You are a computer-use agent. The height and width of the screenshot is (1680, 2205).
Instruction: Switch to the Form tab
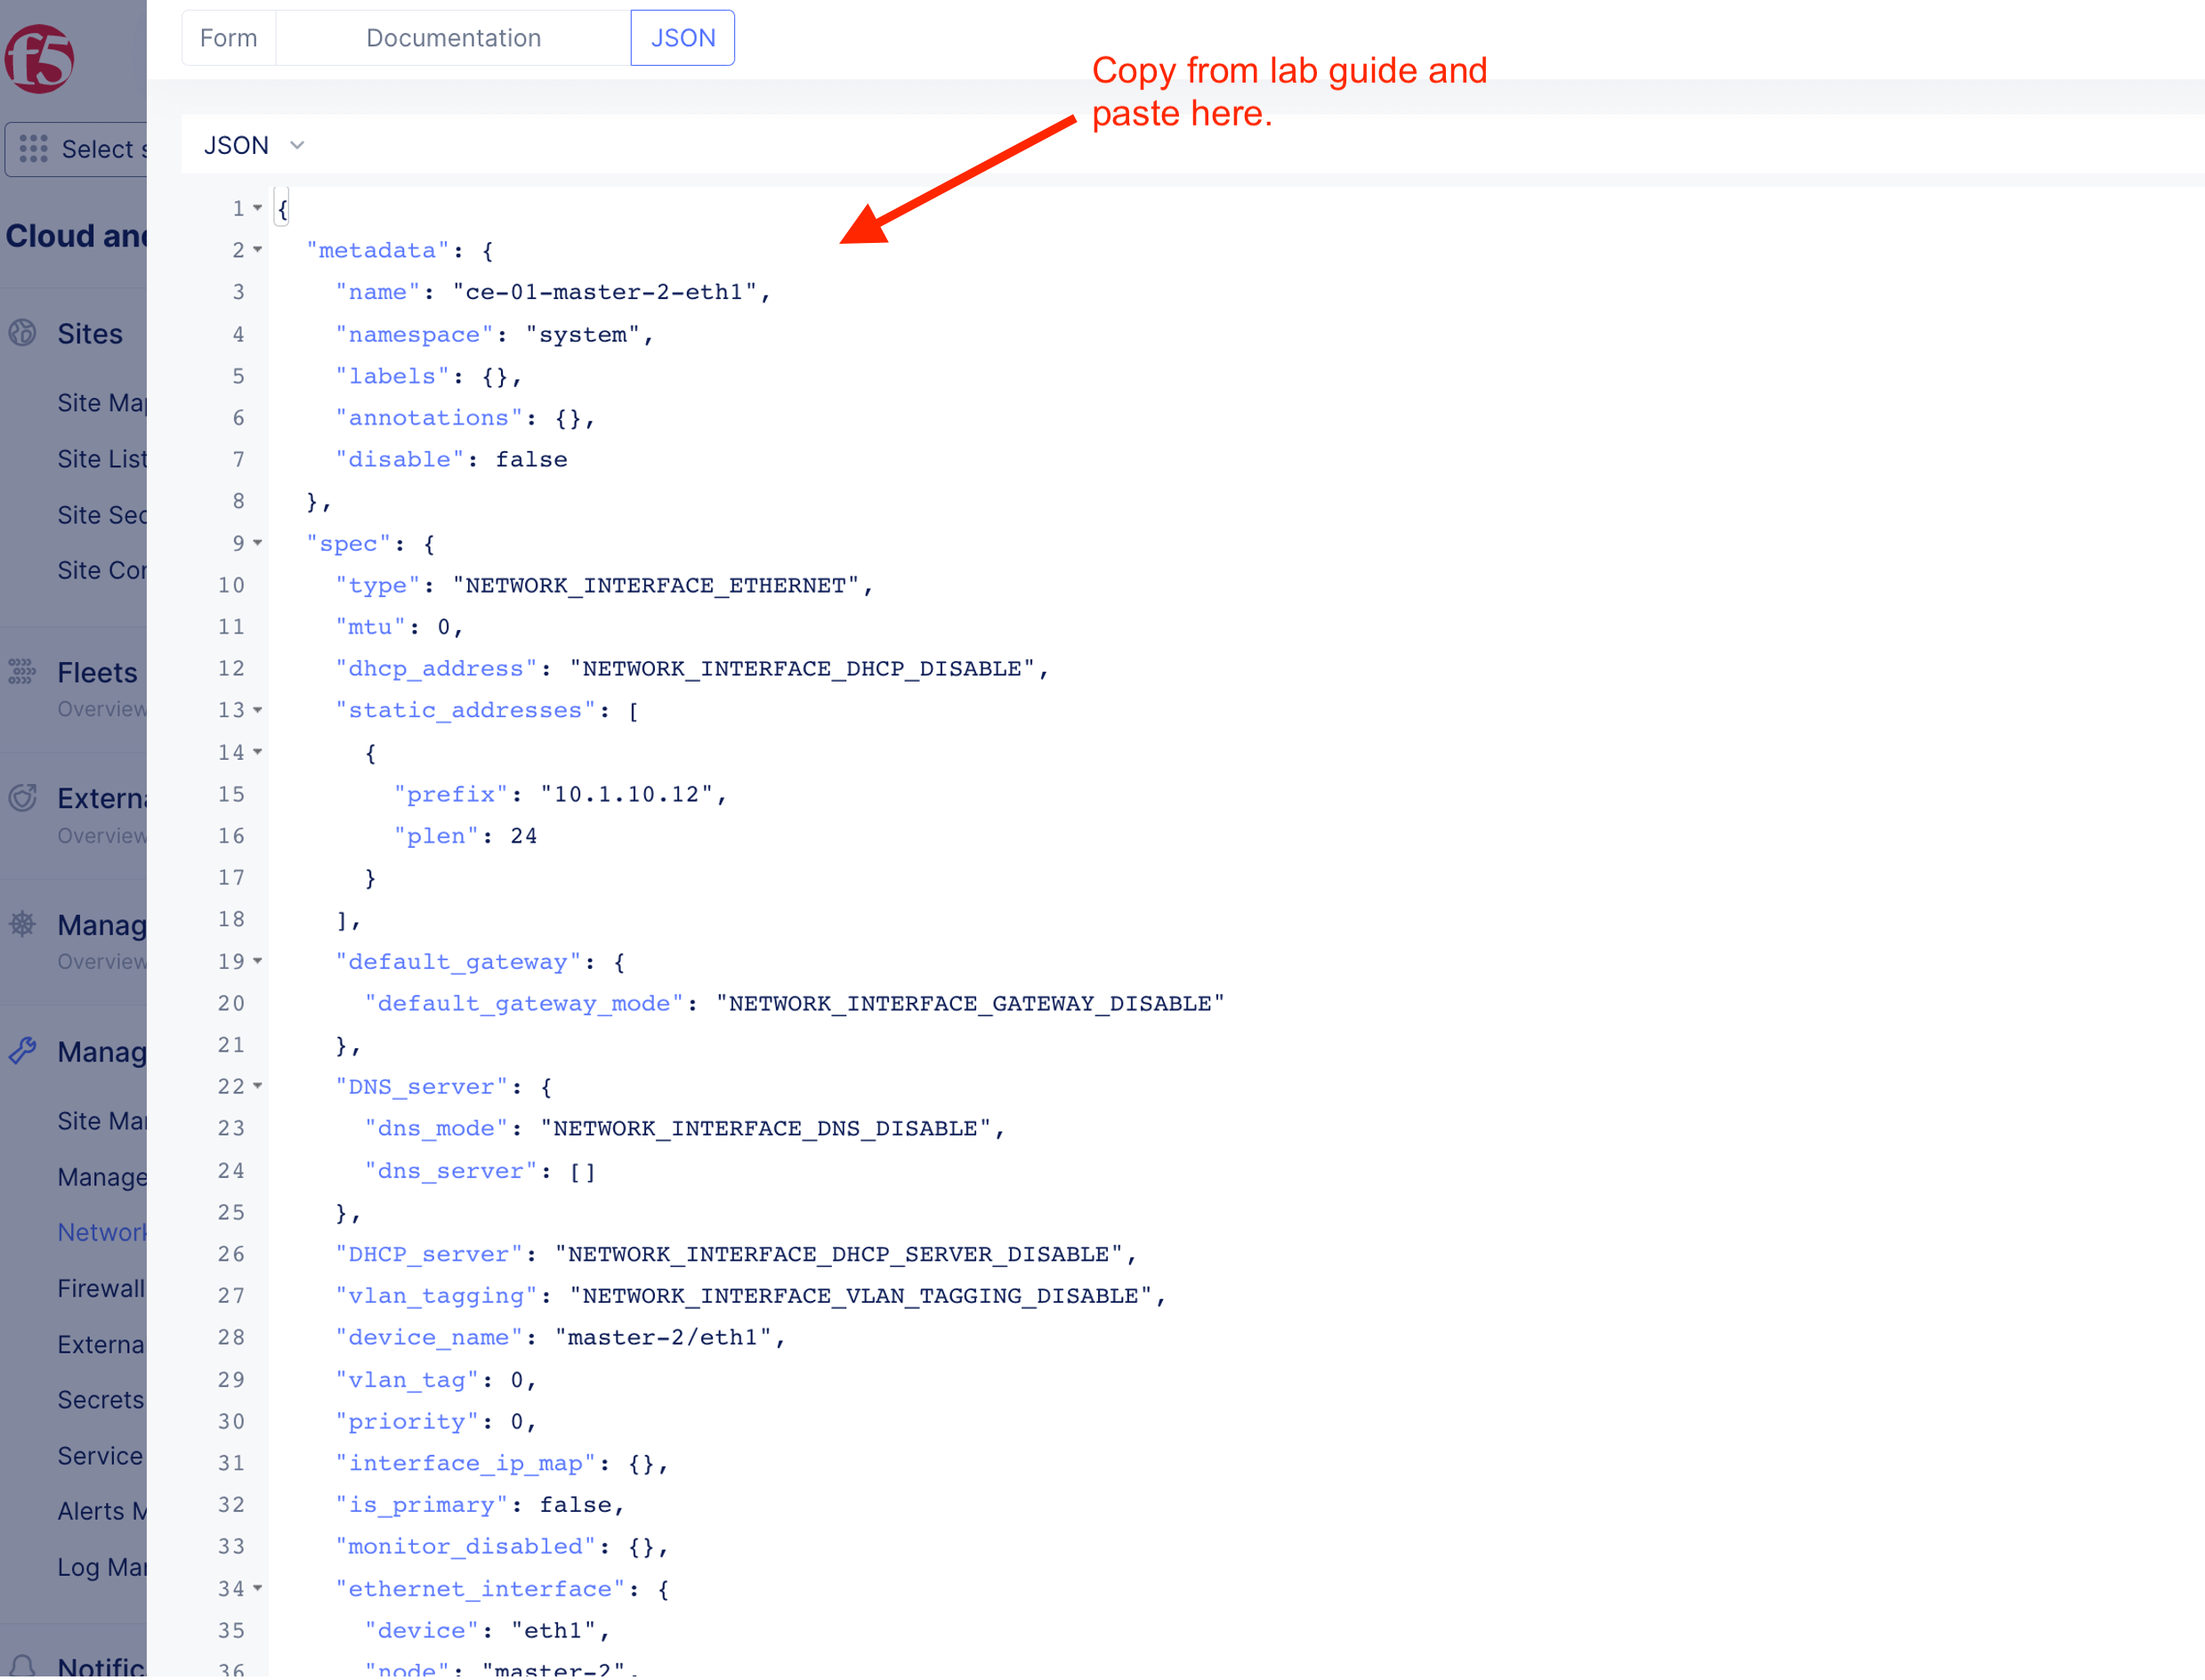228,38
